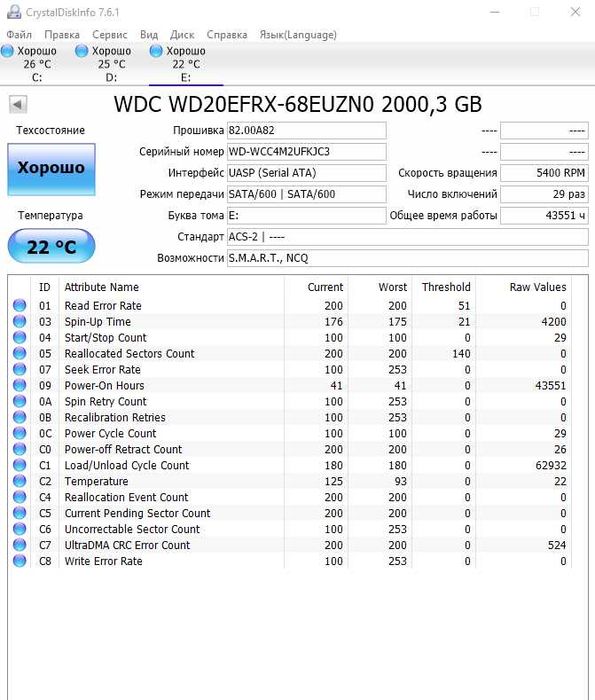Click worst value 93 in Temperature row
Viewport: 595px width, 700px height.
click(x=401, y=481)
